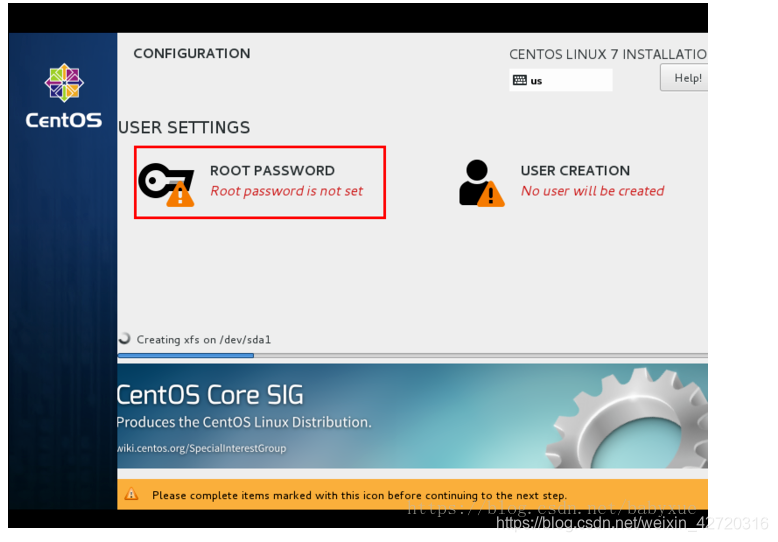Click the user creation person icon
Image resolution: width=778 pixels, height=542 pixels.
481,183
